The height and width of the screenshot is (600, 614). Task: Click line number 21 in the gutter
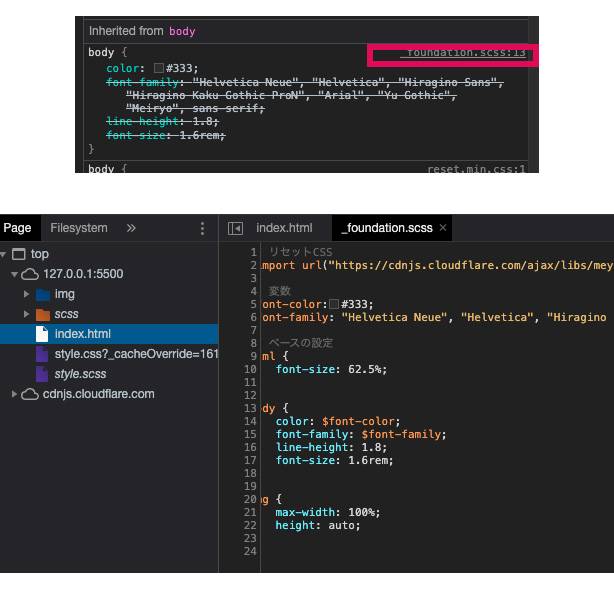[250, 512]
